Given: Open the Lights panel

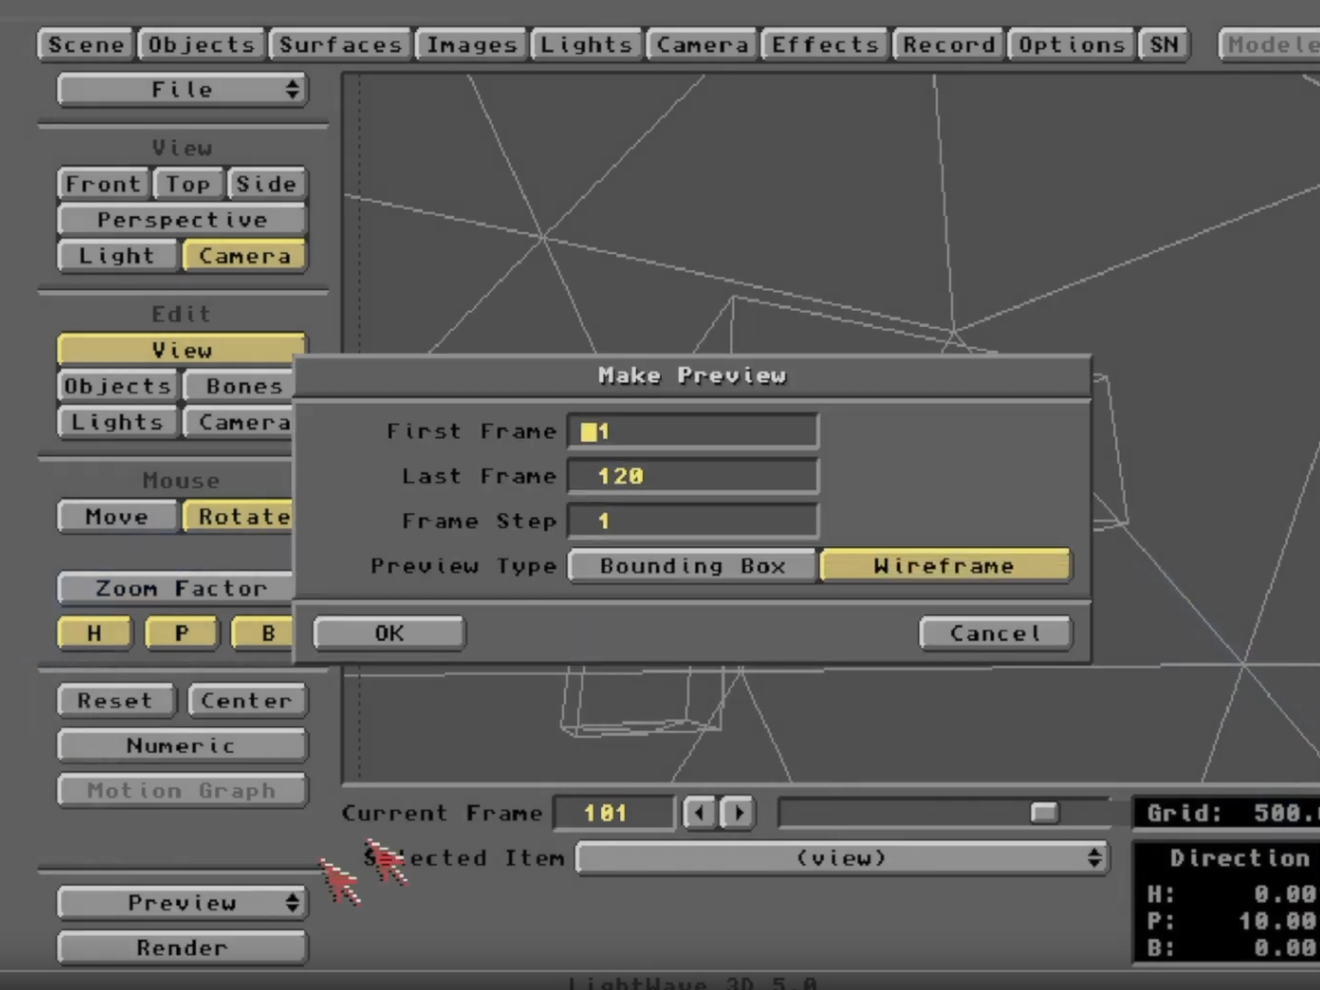Looking at the screenshot, I should (x=586, y=45).
